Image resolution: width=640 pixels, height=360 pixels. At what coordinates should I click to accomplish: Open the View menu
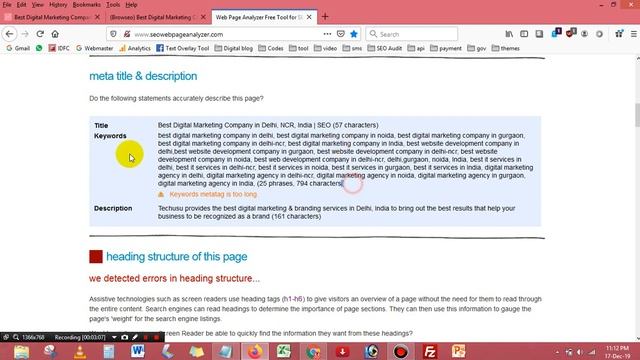pyautogui.click(x=38, y=5)
